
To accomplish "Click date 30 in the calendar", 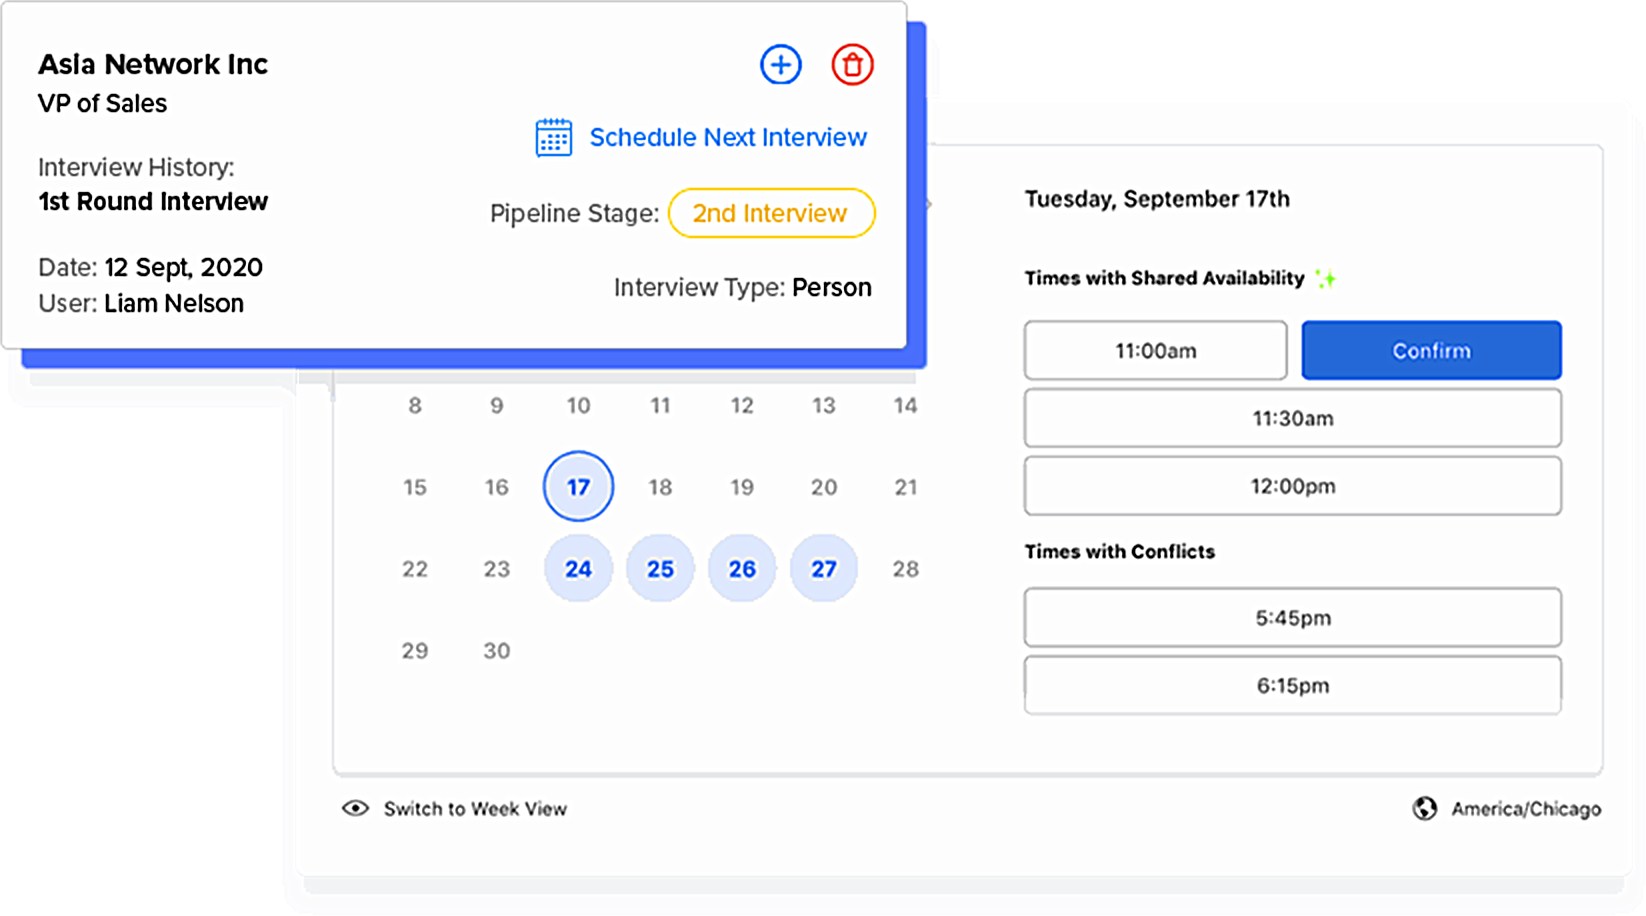I will (497, 650).
